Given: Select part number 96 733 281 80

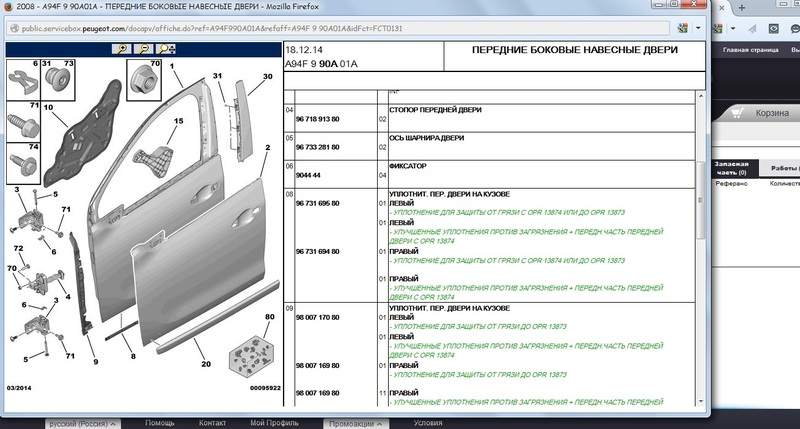Looking at the screenshot, I should click(x=317, y=147).
